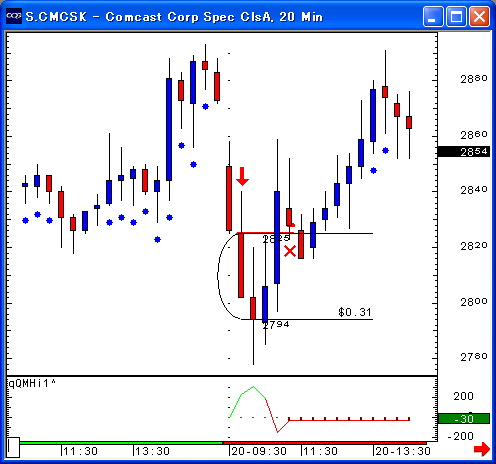The height and width of the screenshot is (464, 496).
Task: Select the qQMHi1^ study label
Action: [31, 384]
